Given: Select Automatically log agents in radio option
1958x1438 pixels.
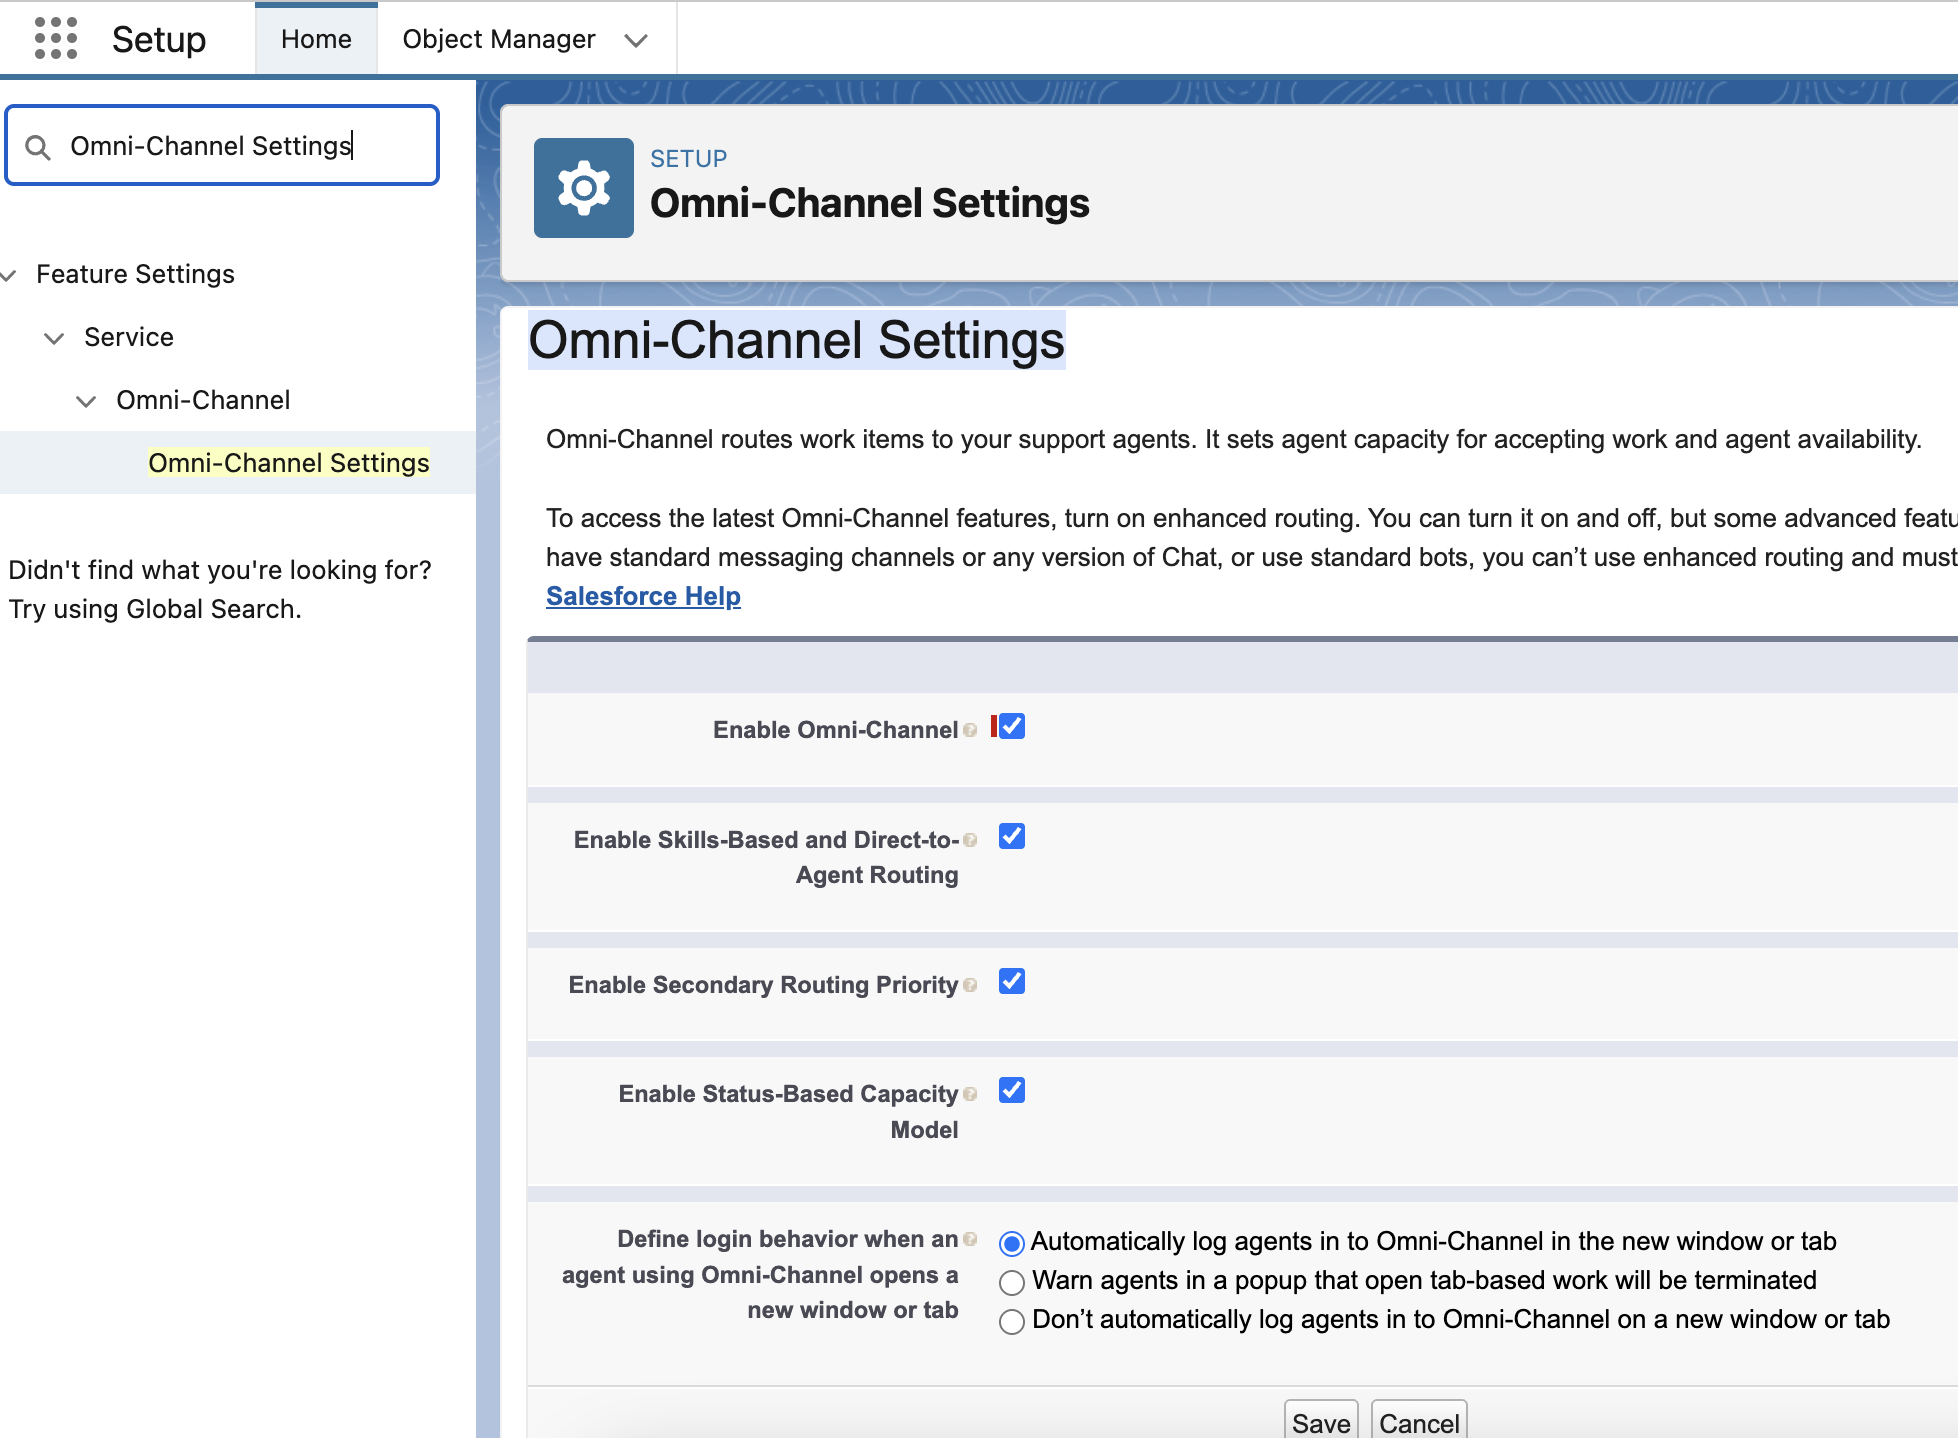Looking at the screenshot, I should [1012, 1243].
